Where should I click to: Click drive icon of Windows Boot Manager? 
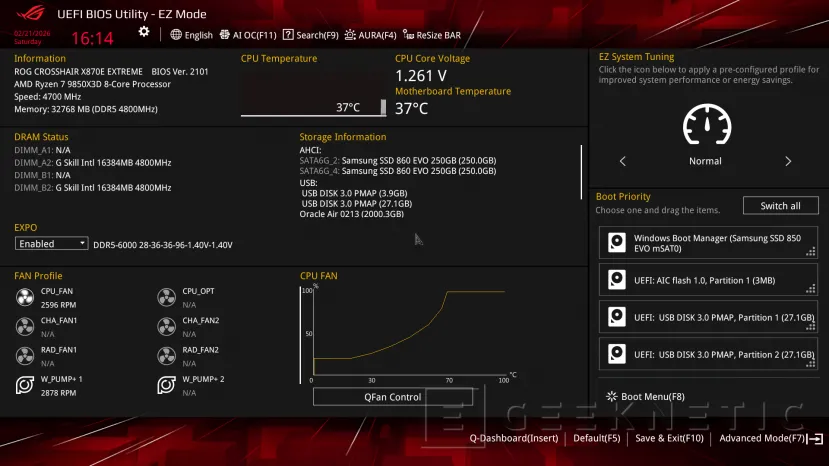tap(616, 243)
